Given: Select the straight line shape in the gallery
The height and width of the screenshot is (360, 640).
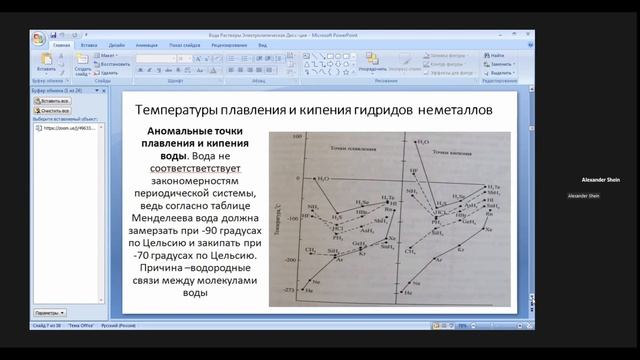Looking at the screenshot, I should click(x=315, y=56).
